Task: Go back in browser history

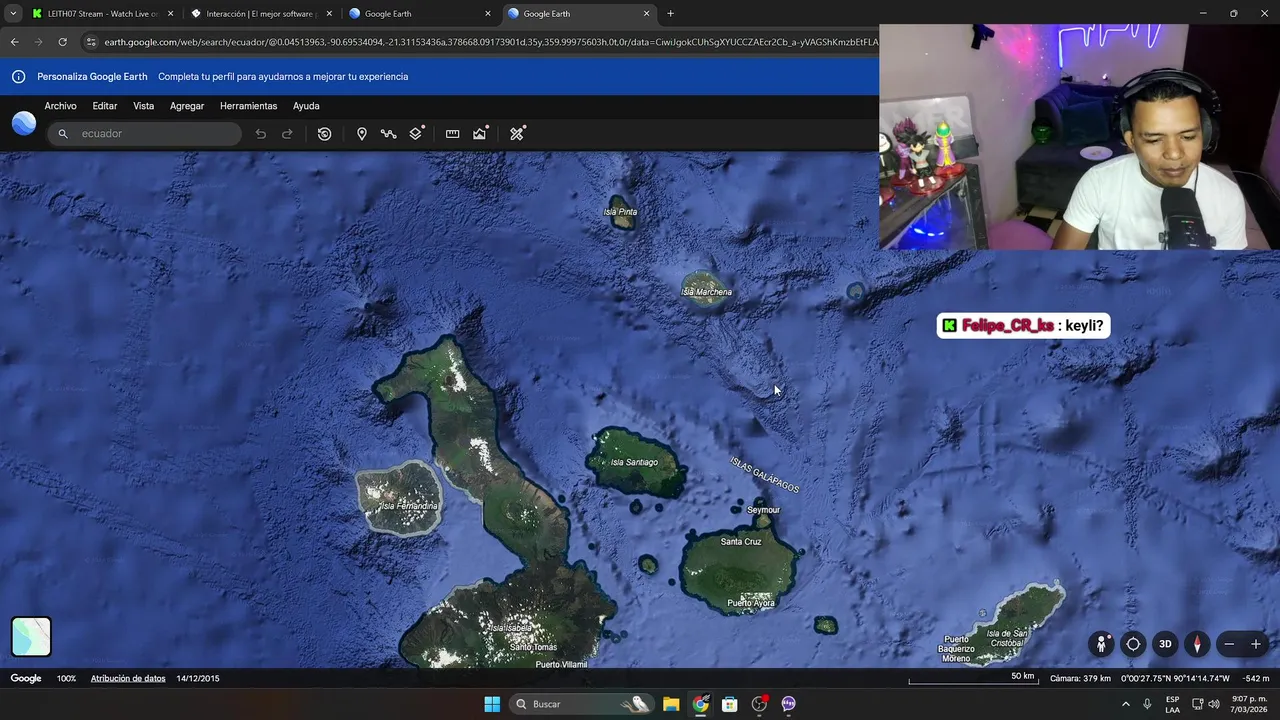Action: coord(14,42)
